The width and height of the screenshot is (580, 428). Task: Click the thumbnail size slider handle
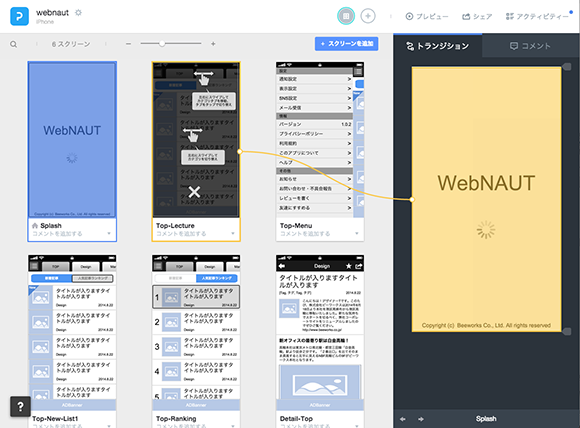162,44
